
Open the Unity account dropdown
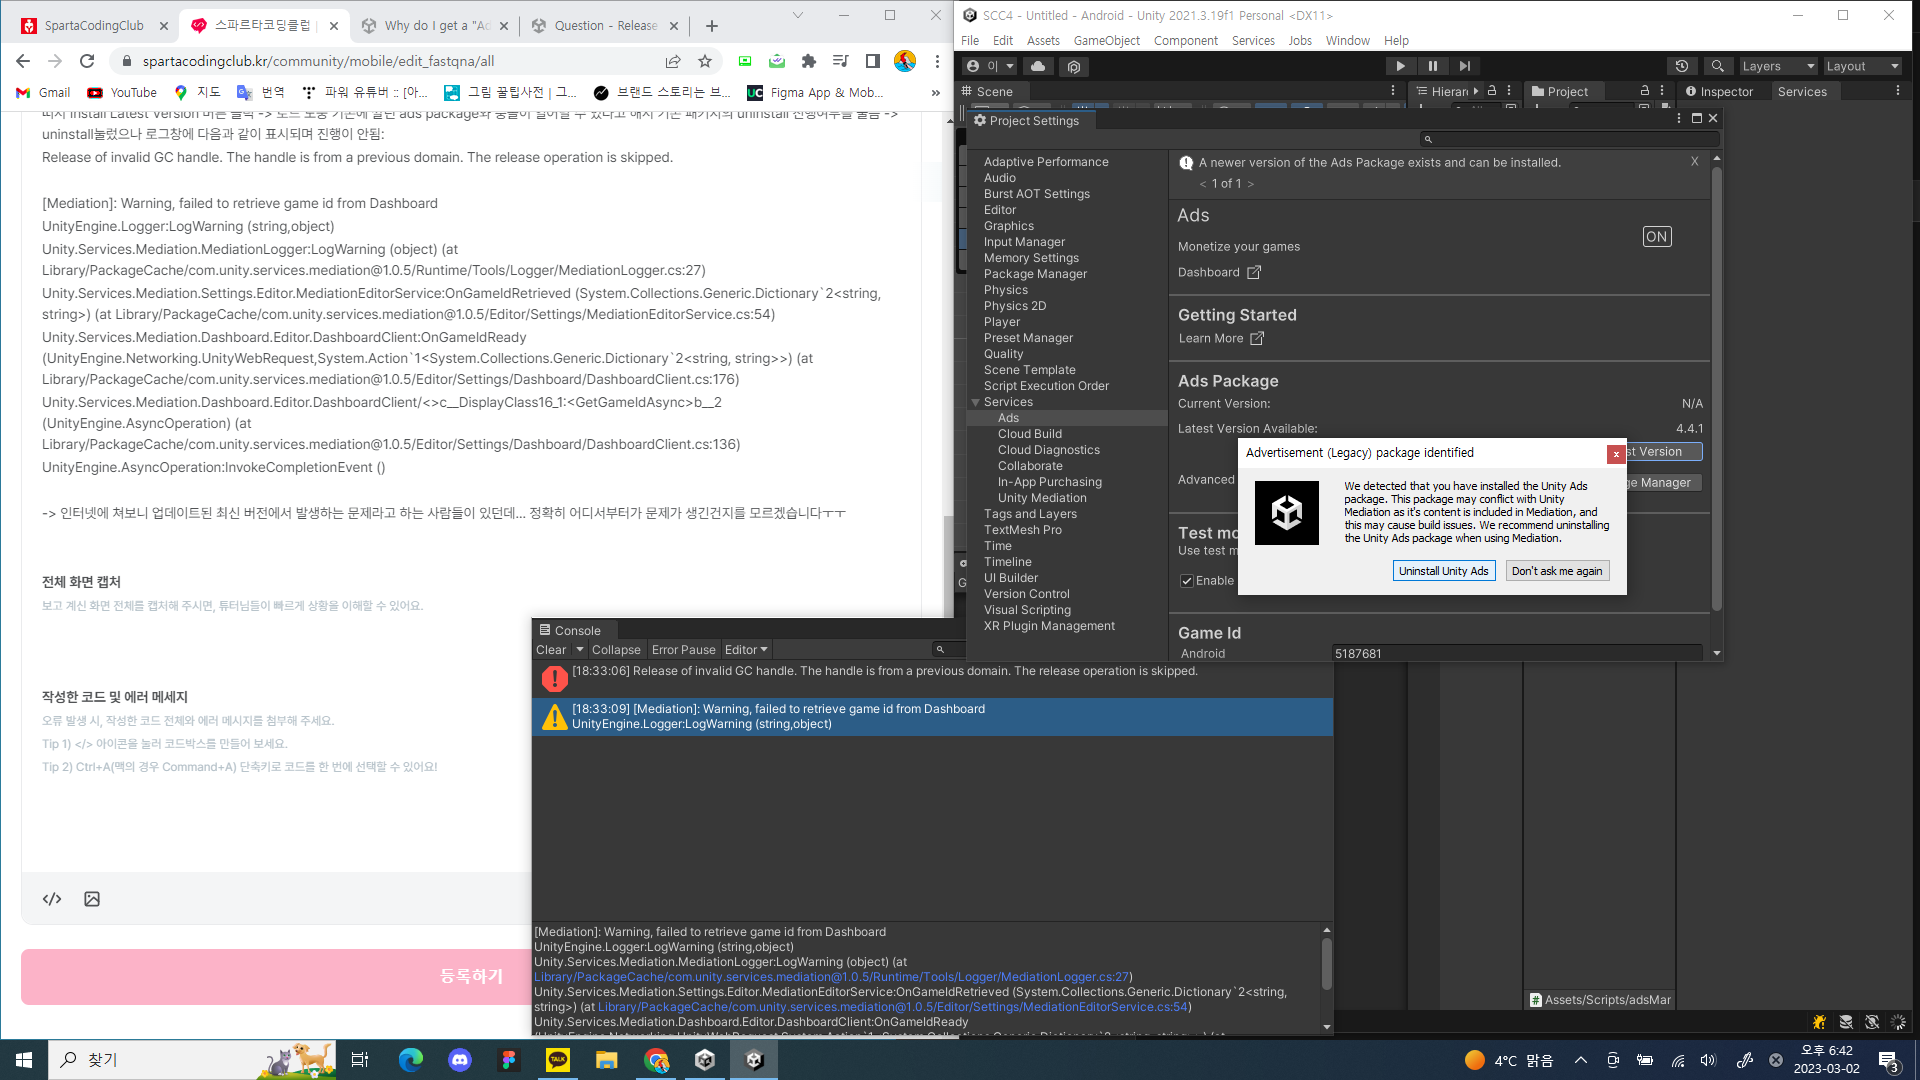(989, 66)
